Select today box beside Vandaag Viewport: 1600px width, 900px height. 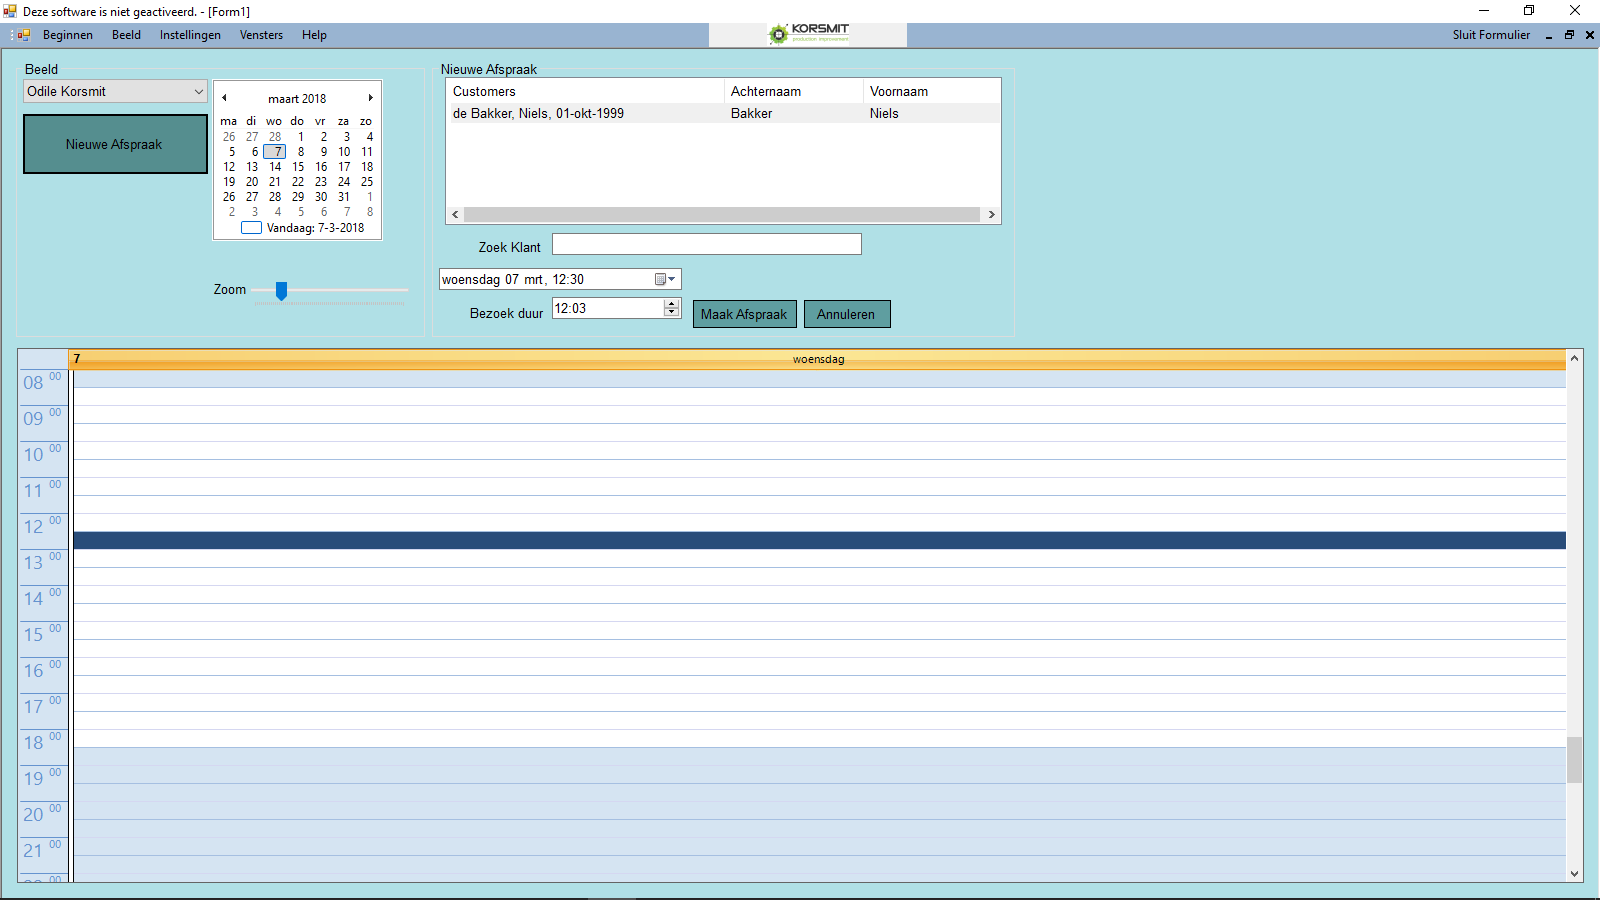coord(252,228)
